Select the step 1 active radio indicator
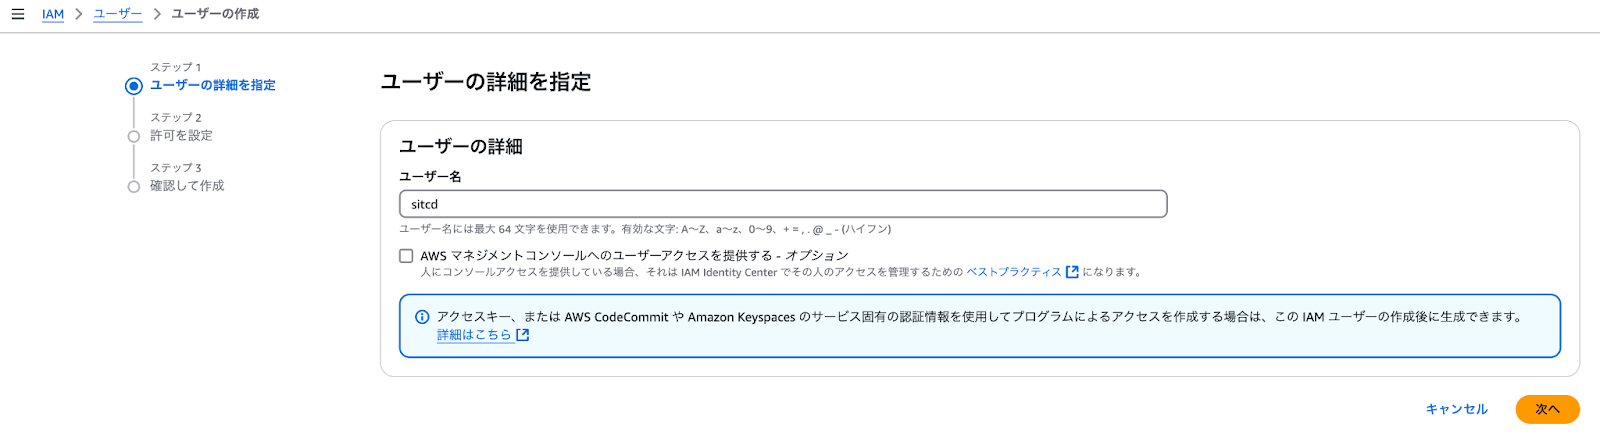This screenshot has width=1600, height=445. point(134,86)
